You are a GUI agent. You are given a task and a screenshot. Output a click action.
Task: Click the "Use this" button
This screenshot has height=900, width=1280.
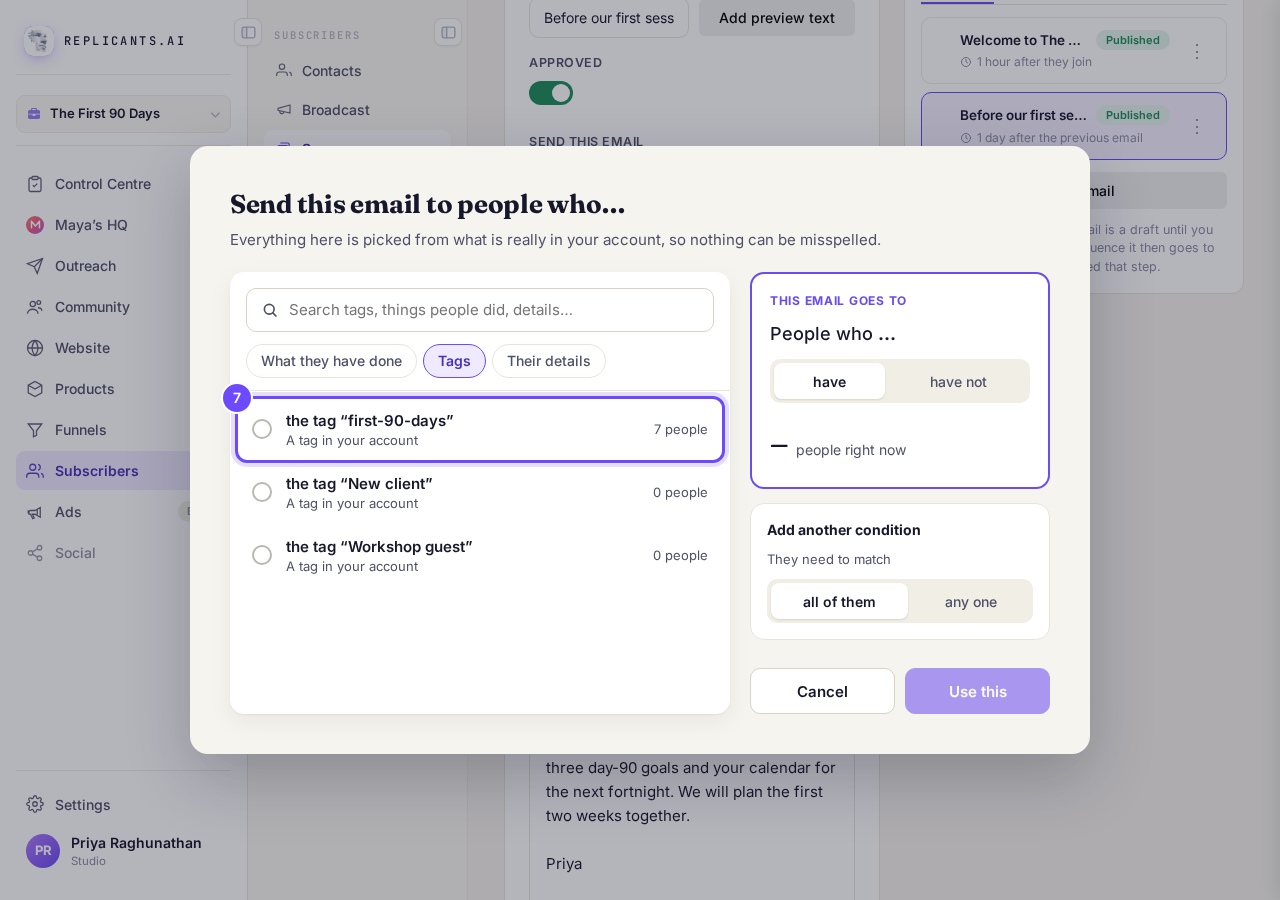coord(977,691)
